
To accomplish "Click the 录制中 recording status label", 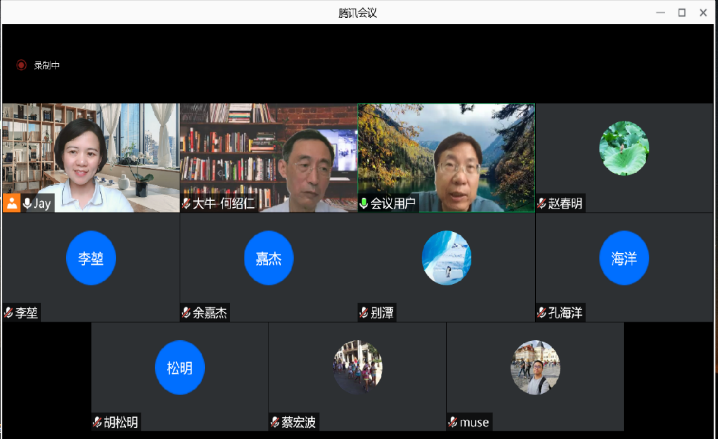I will pos(47,65).
